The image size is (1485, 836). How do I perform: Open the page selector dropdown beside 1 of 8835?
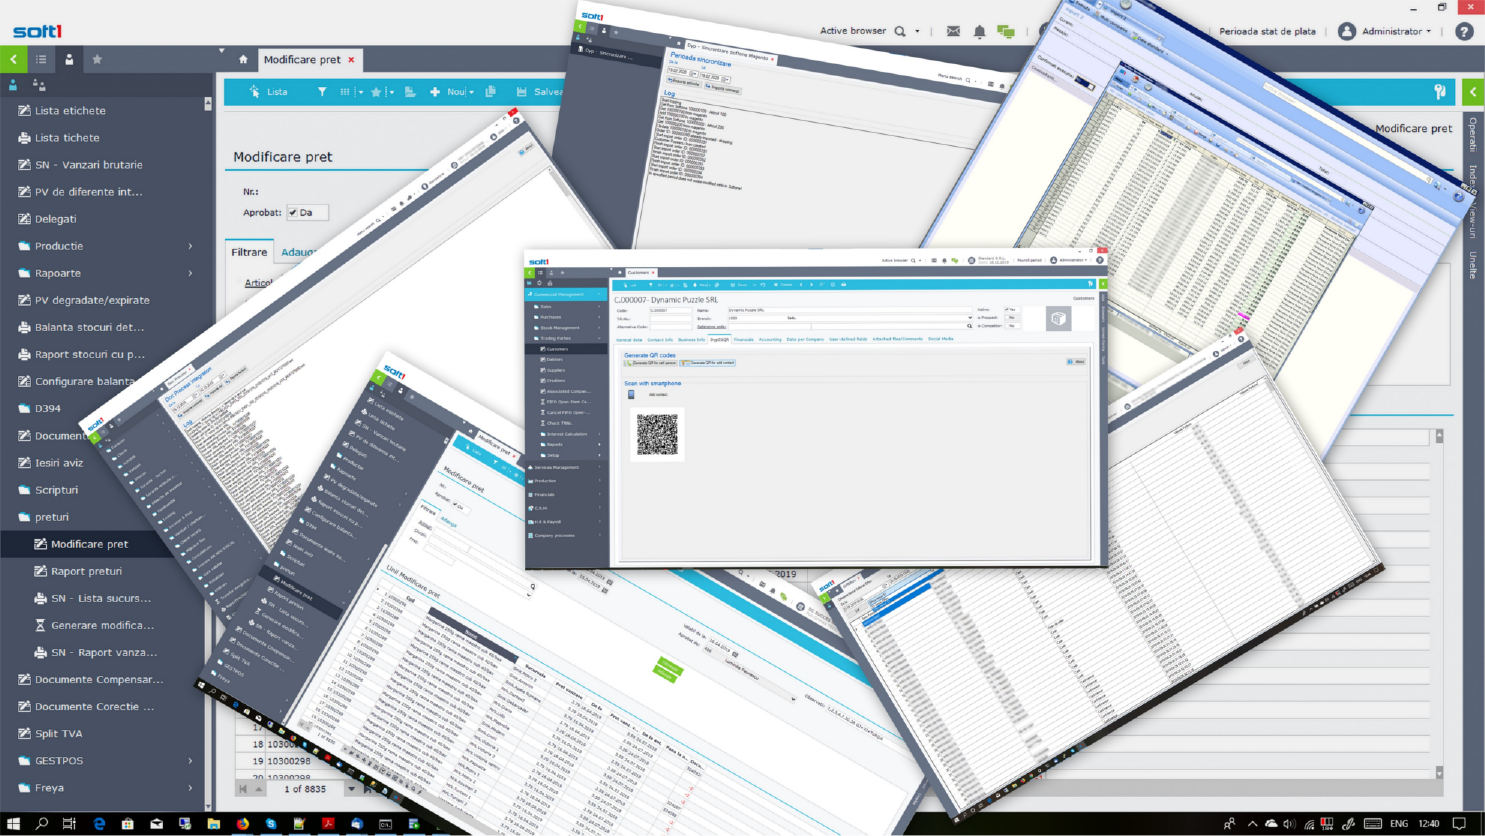(x=351, y=789)
